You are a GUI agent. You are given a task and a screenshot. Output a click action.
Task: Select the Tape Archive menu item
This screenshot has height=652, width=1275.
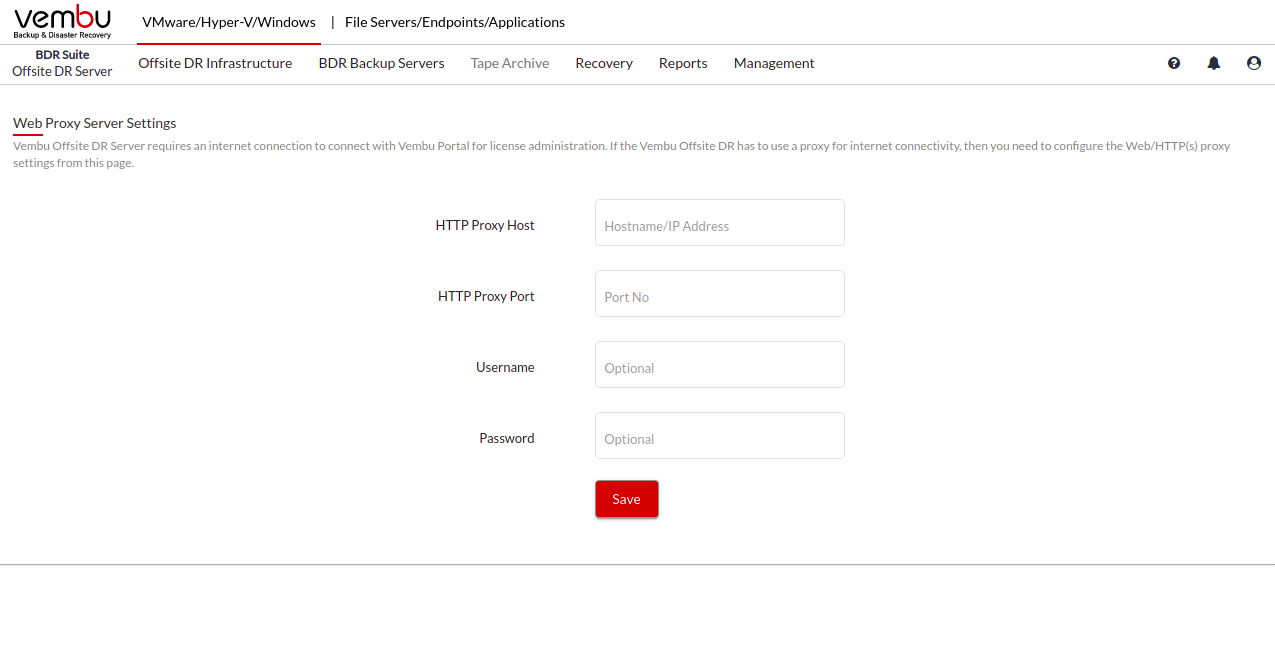coord(510,63)
